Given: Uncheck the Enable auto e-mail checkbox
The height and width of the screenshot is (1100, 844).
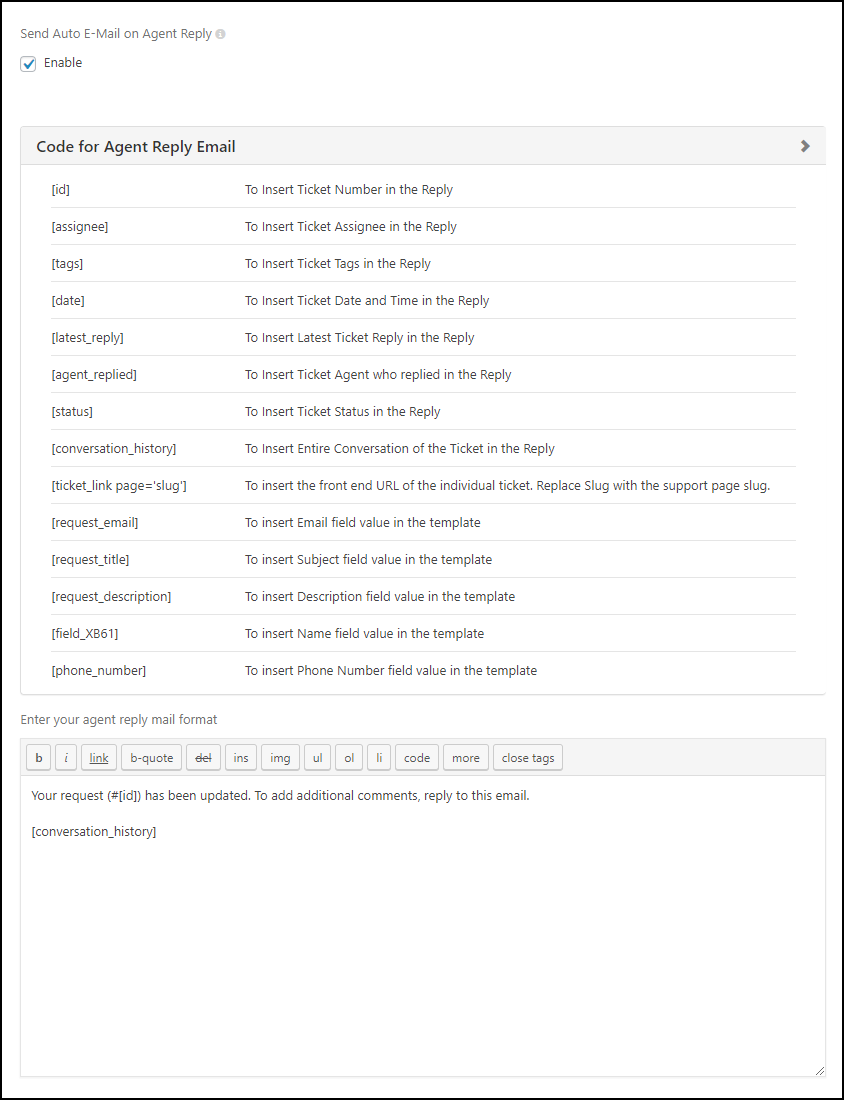Looking at the screenshot, I should (x=29, y=64).
